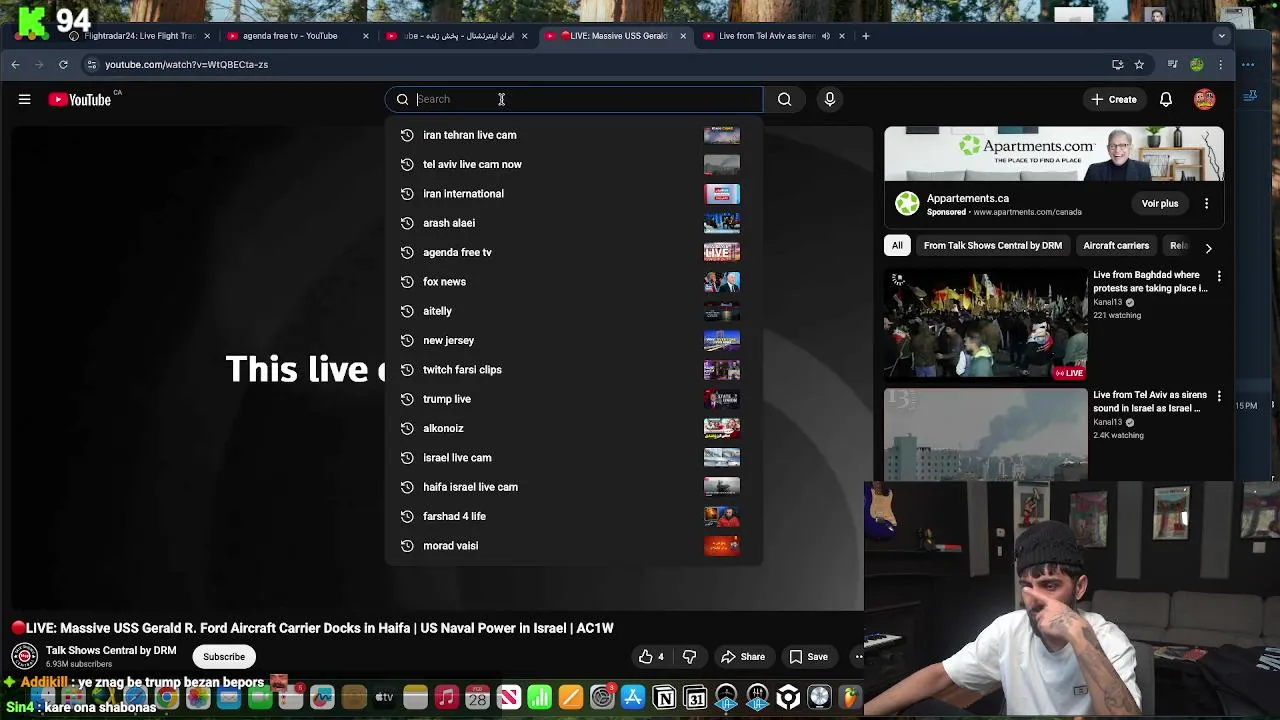Select suggestion 'arash alaei'
This screenshot has width=1280, height=720.
[574, 223]
